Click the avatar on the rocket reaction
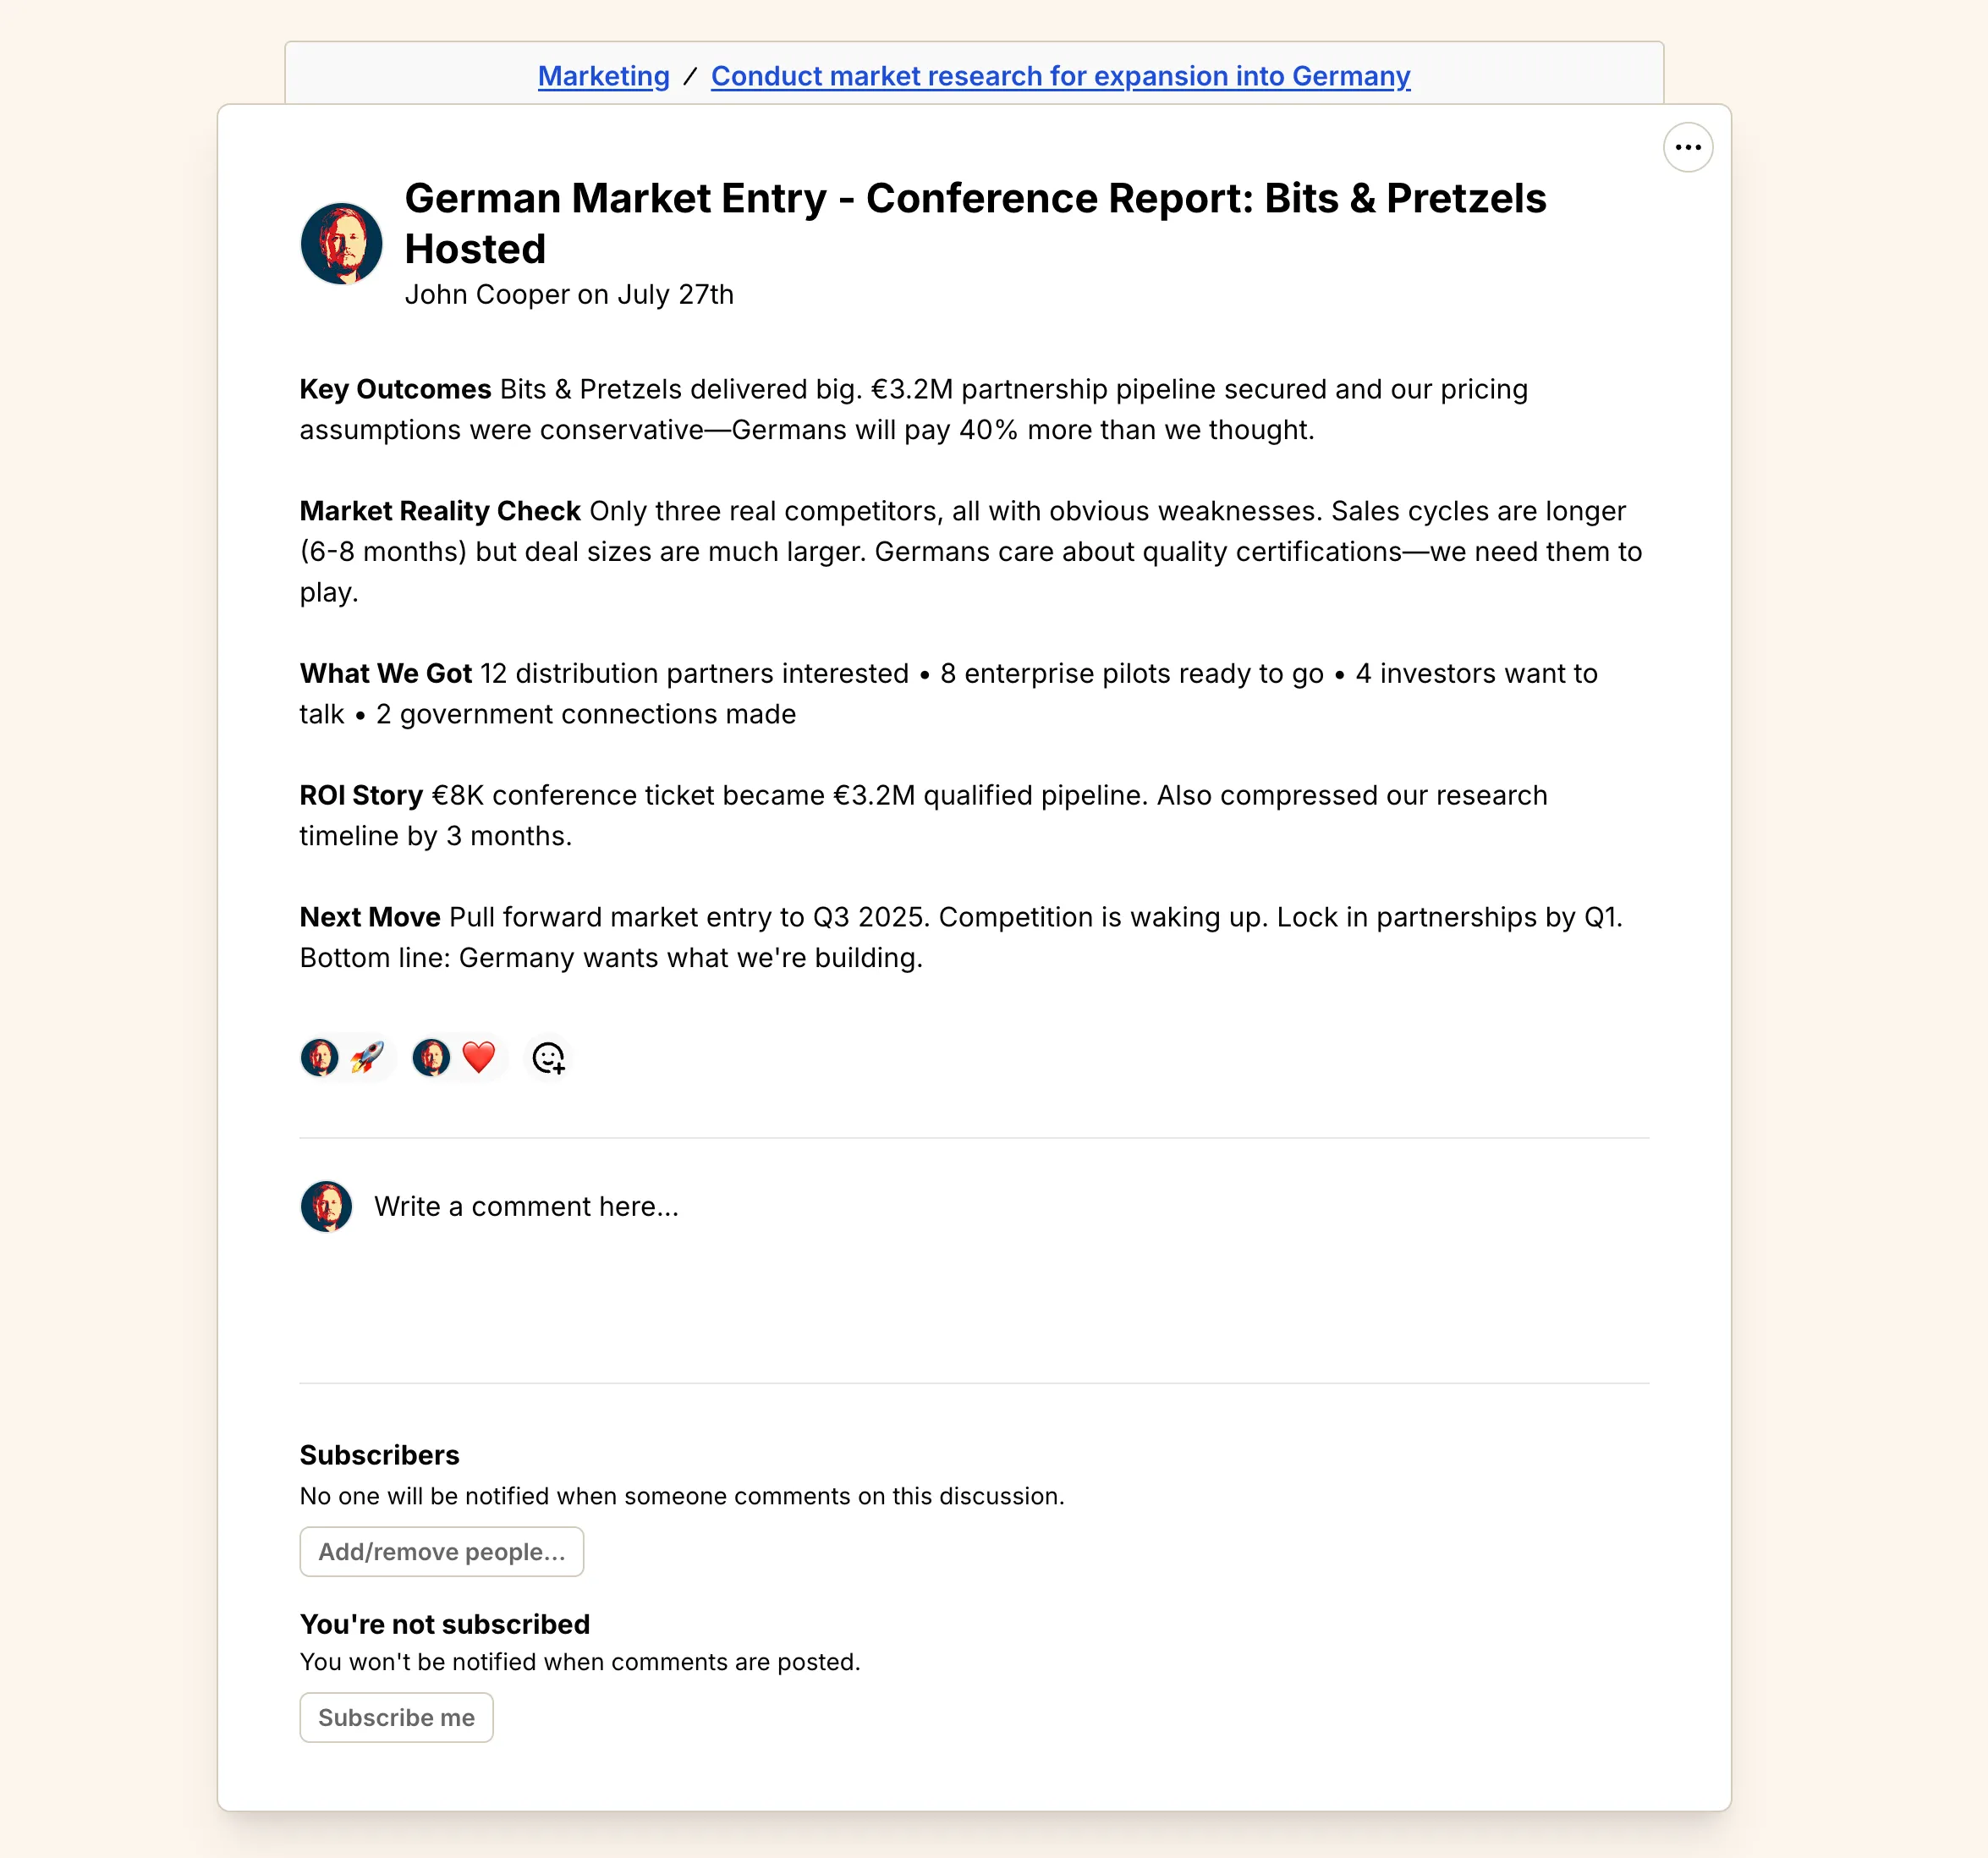Screen dimensions: 1988x1858 pos(321,1057)
